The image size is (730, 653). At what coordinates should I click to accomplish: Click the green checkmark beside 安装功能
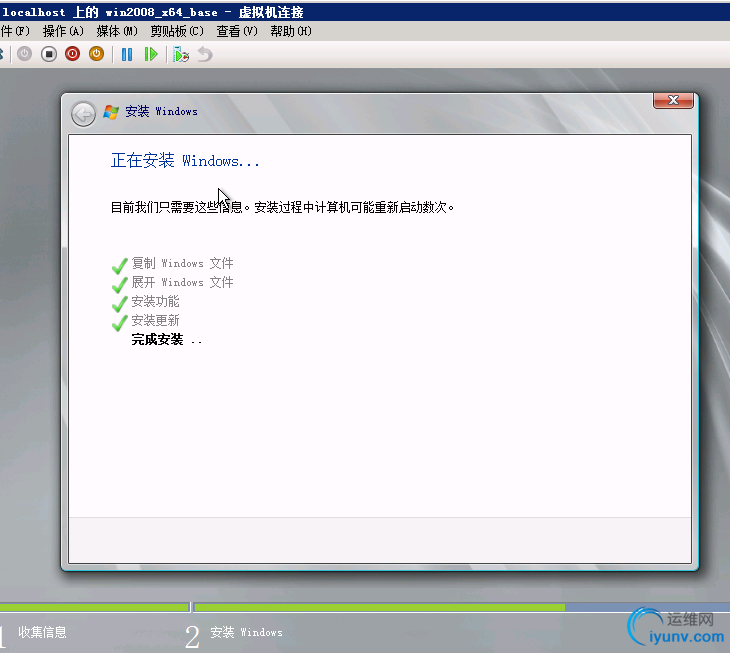pyautogui.click(x=120, y=304)
